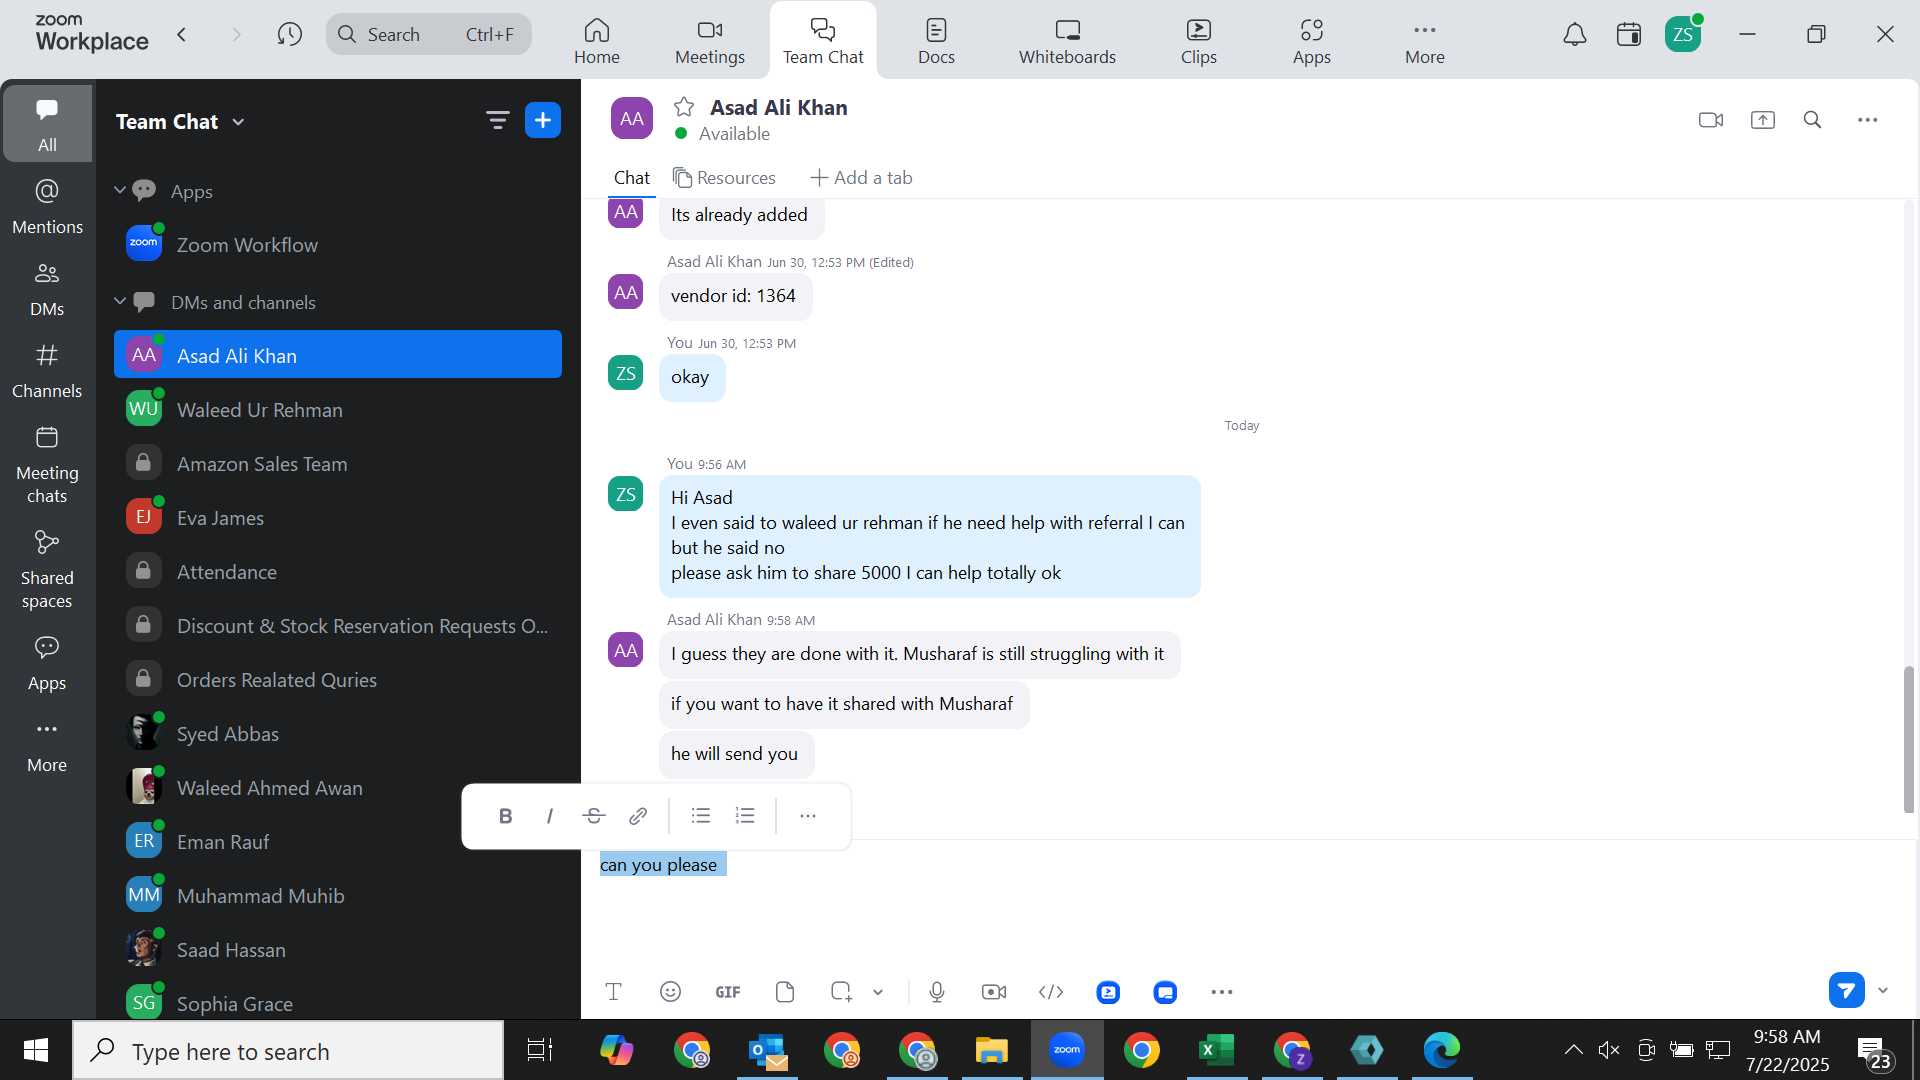1920x1080 pixels.
Task: Open the Docs tab
Action: click(936, 41)
